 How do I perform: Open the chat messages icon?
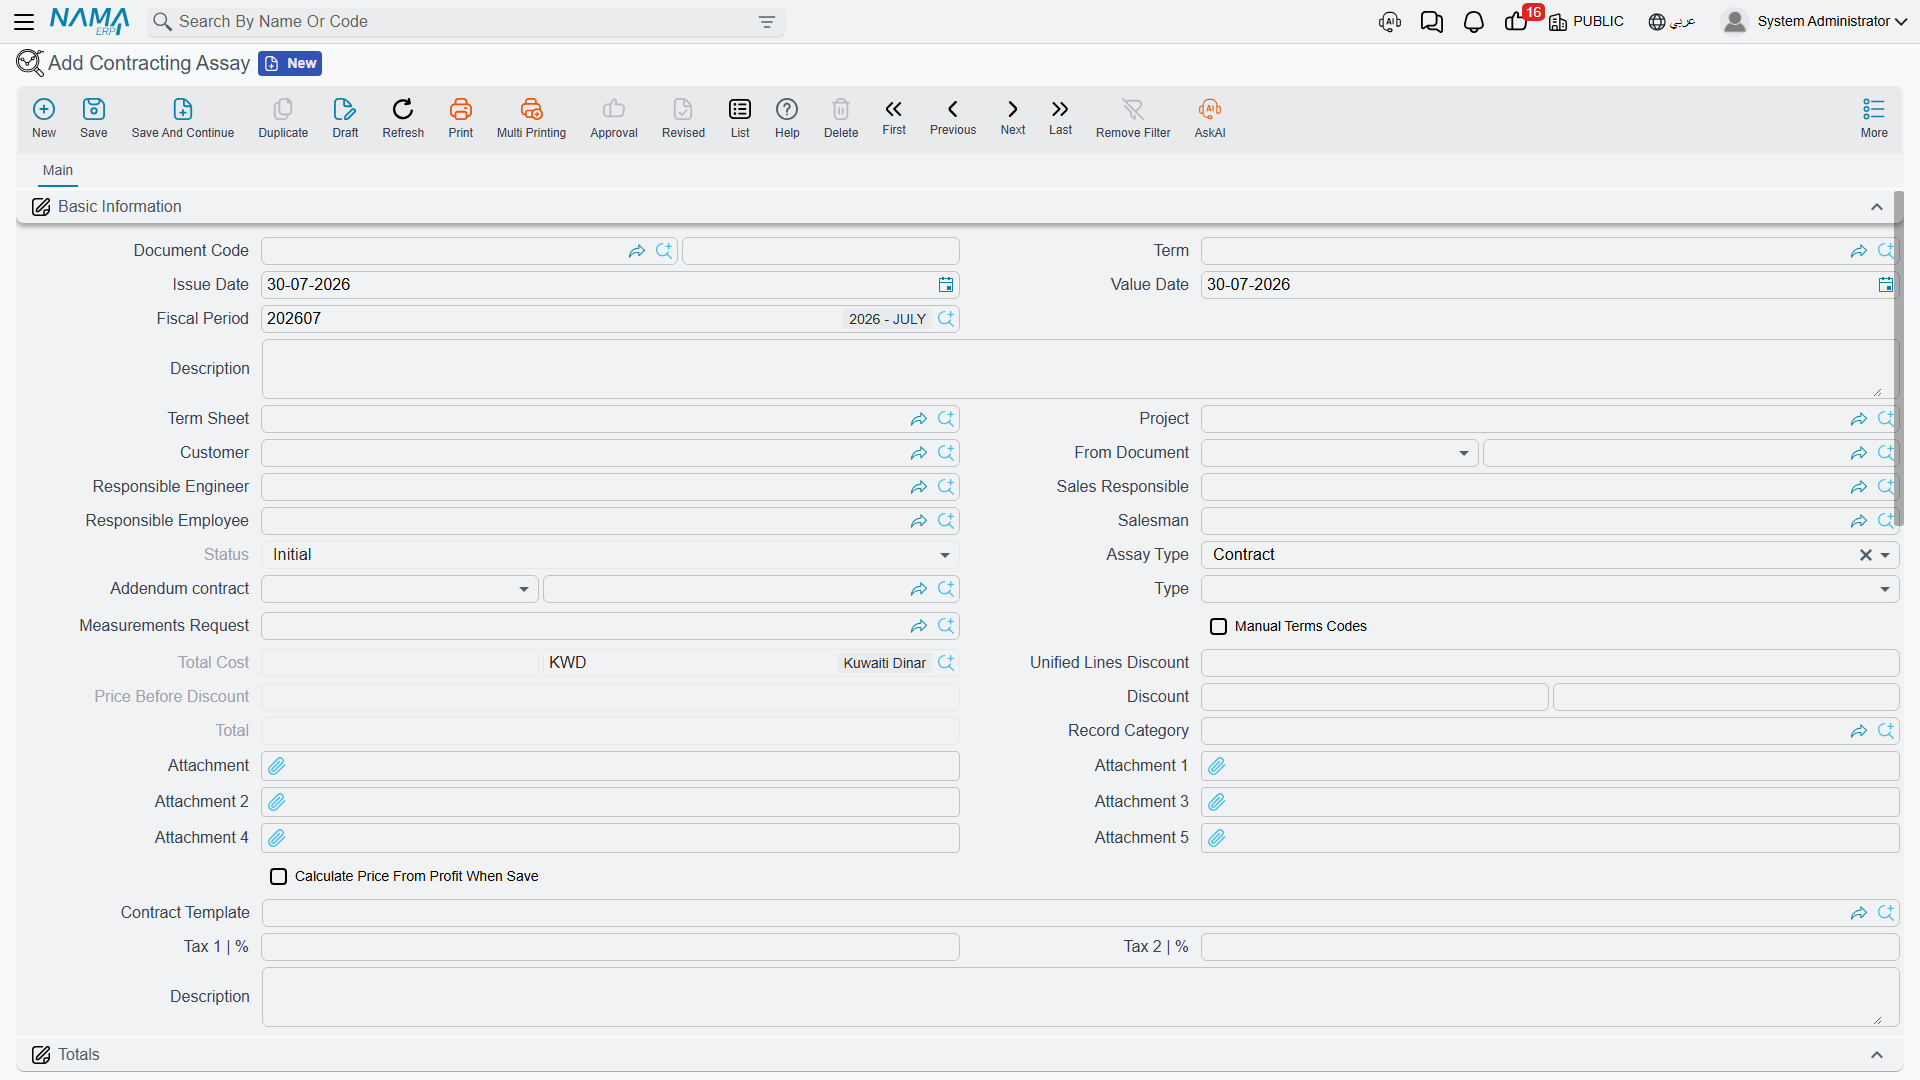[x=1432, y=22]
